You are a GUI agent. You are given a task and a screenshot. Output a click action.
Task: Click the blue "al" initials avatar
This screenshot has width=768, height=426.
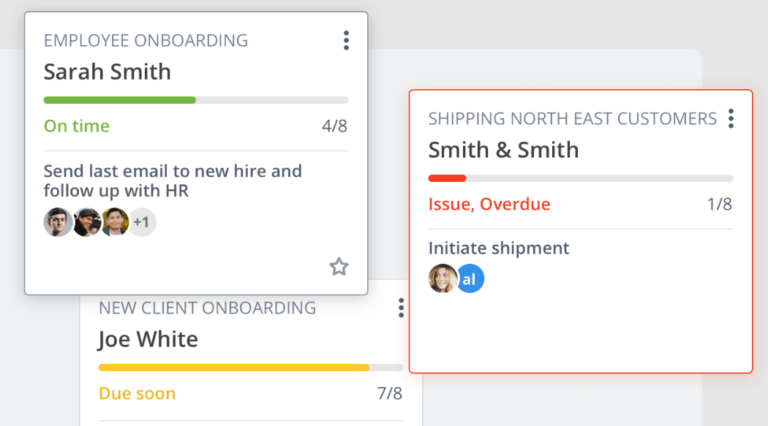click(x=469, y=279)
